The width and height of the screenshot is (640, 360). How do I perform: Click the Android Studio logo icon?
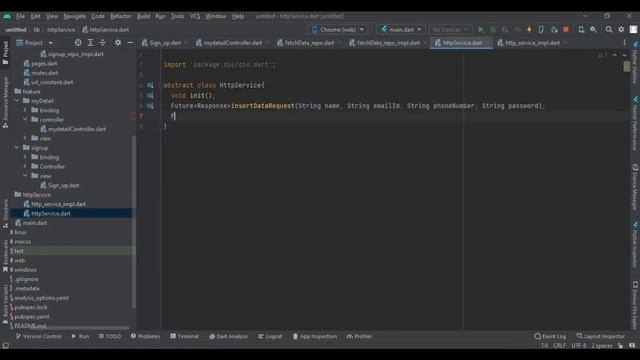point(7,16)
